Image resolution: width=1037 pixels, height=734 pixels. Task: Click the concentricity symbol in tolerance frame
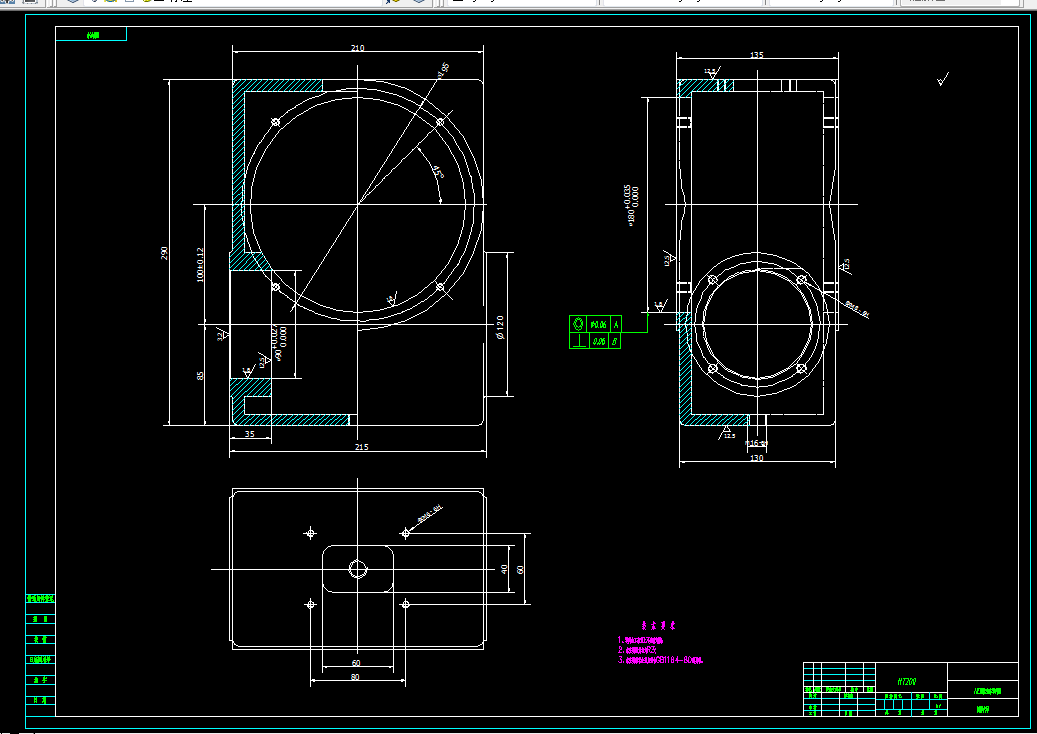pyautogui.click(x=578, y=324)
